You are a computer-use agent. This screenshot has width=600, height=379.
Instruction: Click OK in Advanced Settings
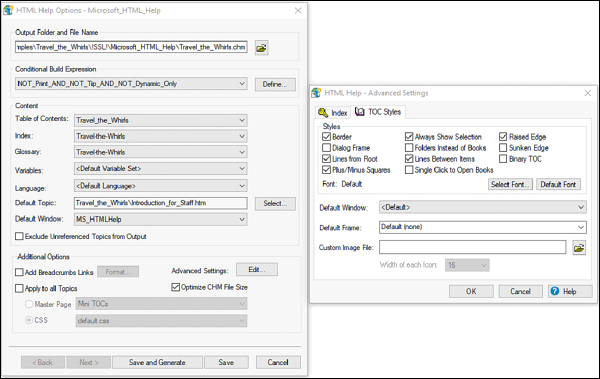tap(471, 291)
